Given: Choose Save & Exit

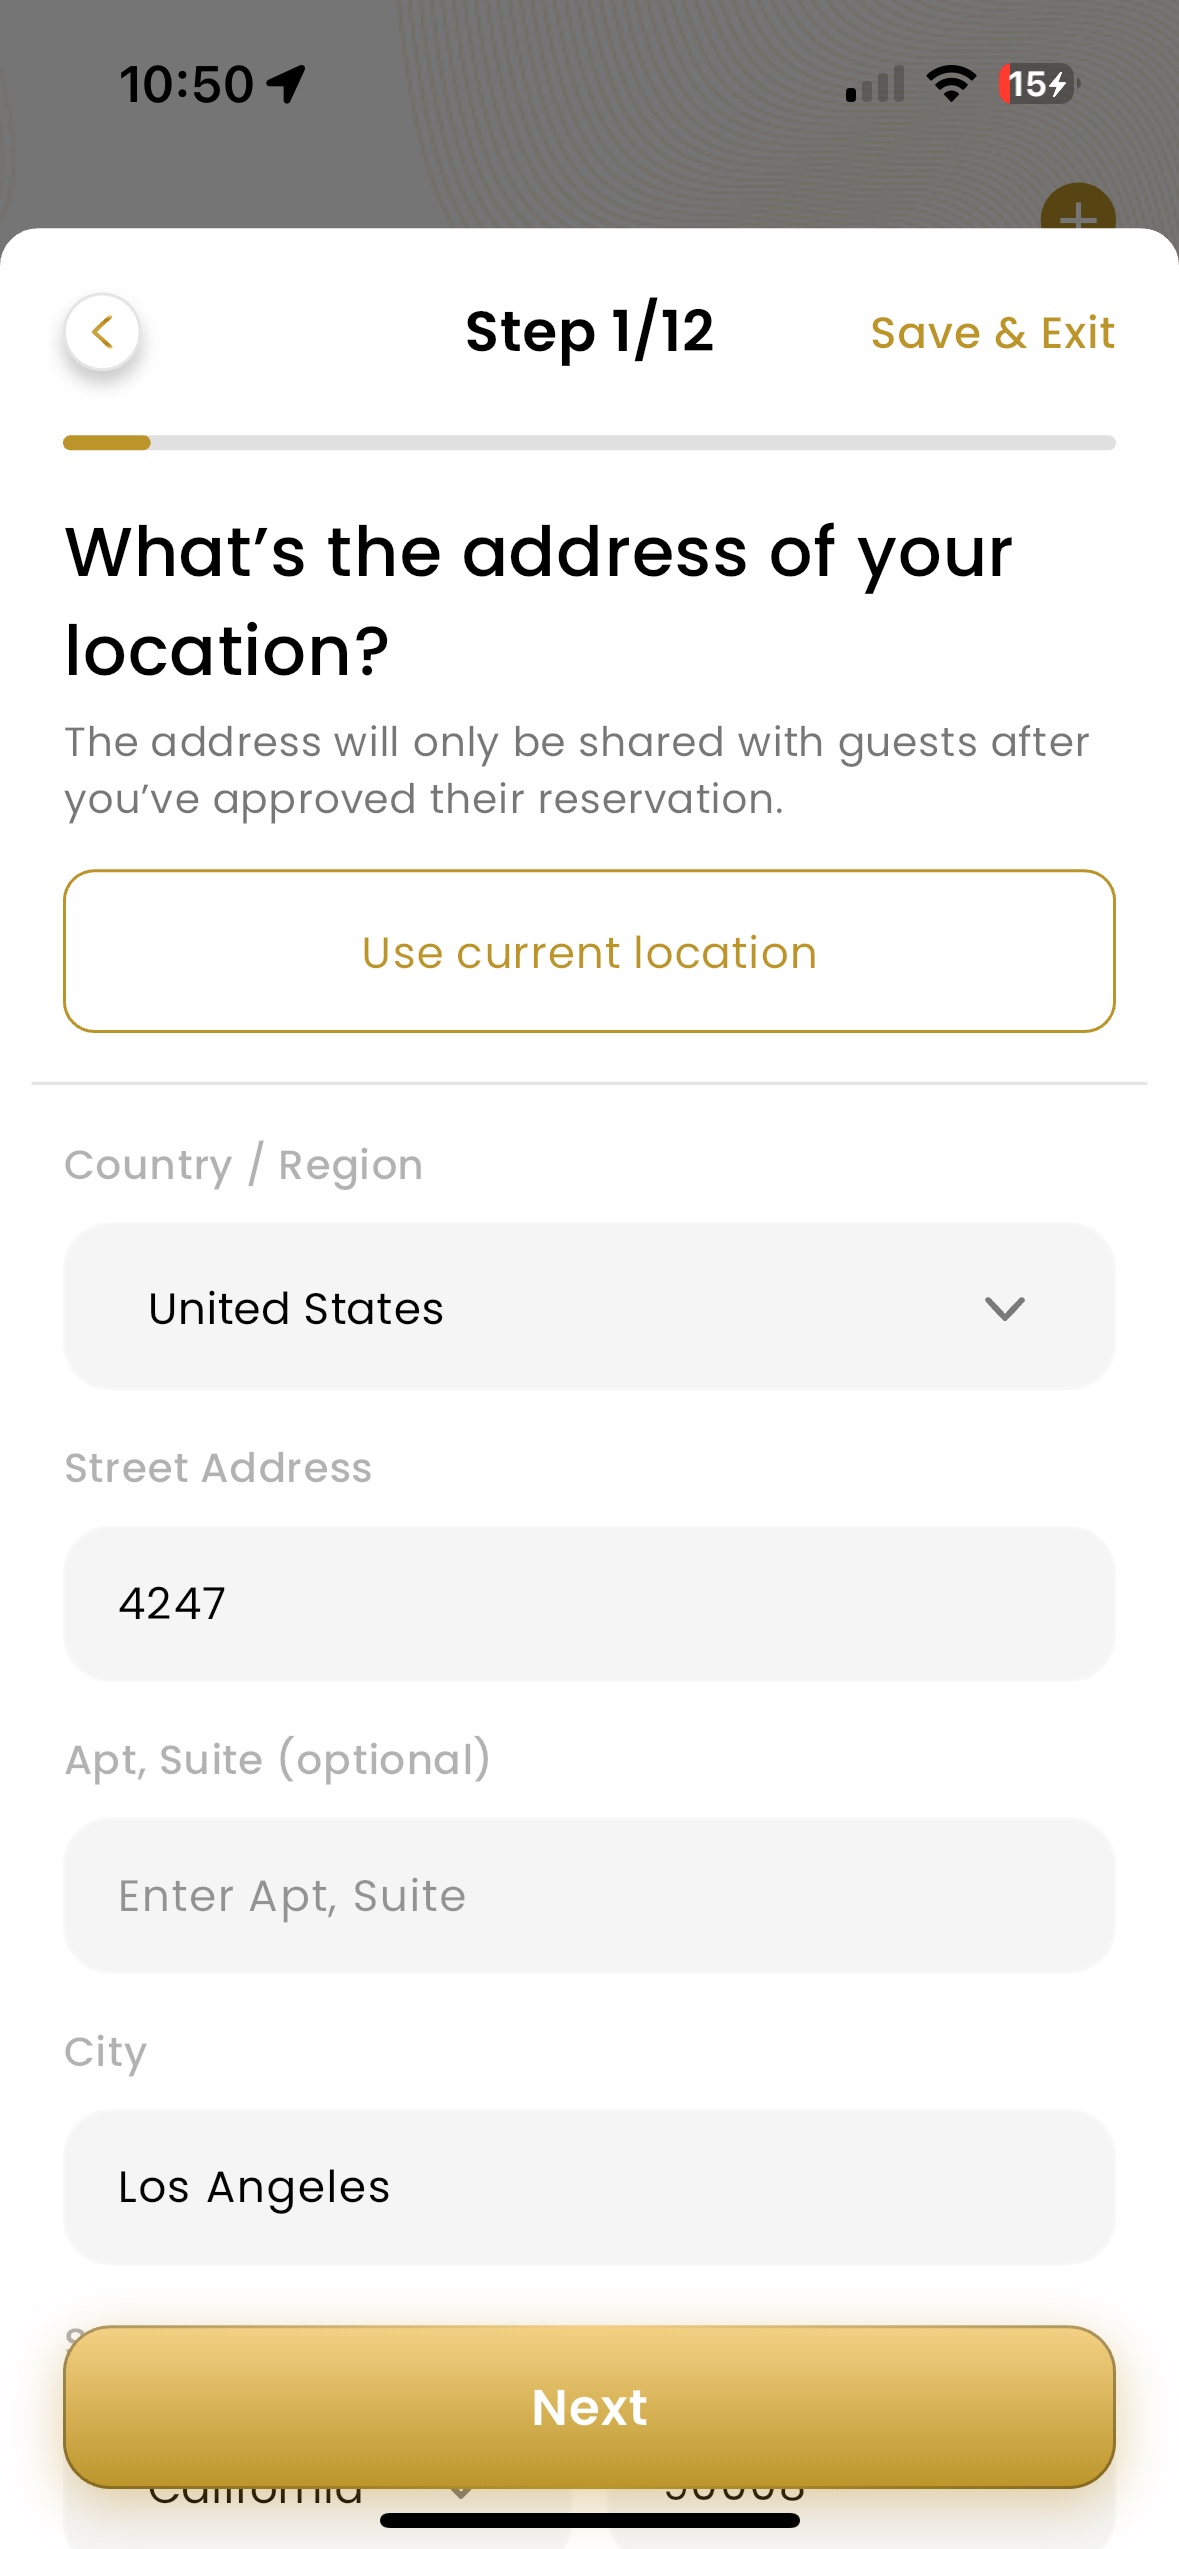Looking at the screenshot, I should click(992, 333).
